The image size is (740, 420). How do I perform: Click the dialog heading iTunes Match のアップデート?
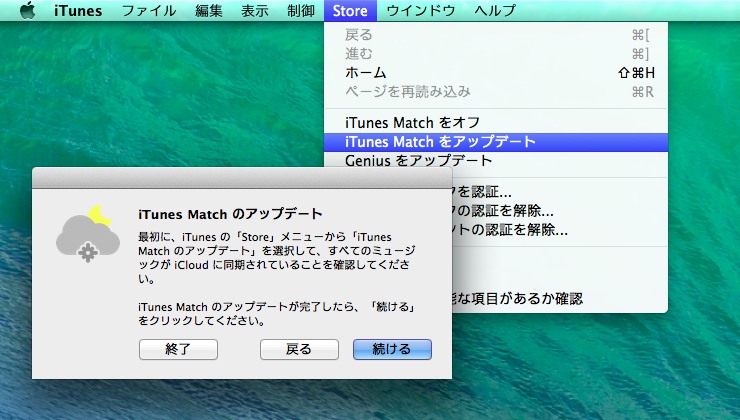click(230, 214)
